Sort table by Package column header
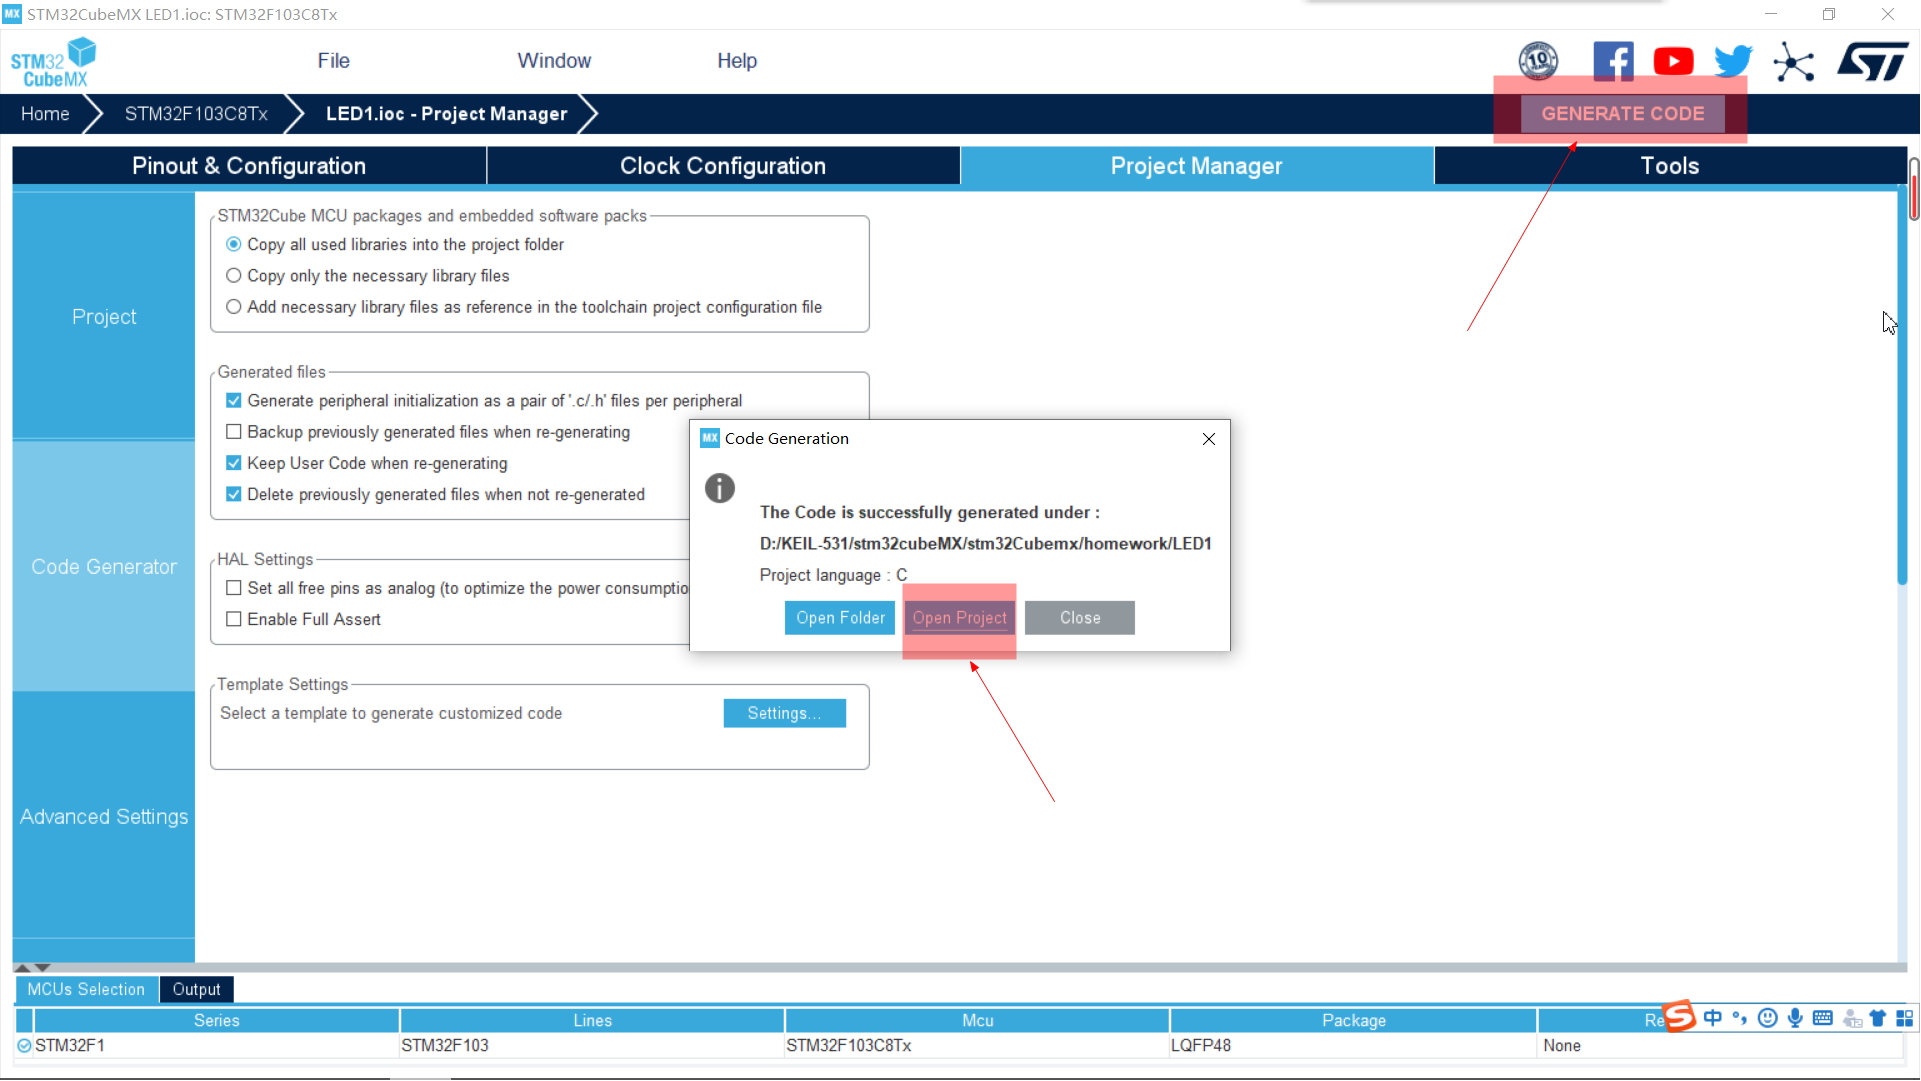Viewport: 1921px width, 1081px height. [x=1354, y=1021]
